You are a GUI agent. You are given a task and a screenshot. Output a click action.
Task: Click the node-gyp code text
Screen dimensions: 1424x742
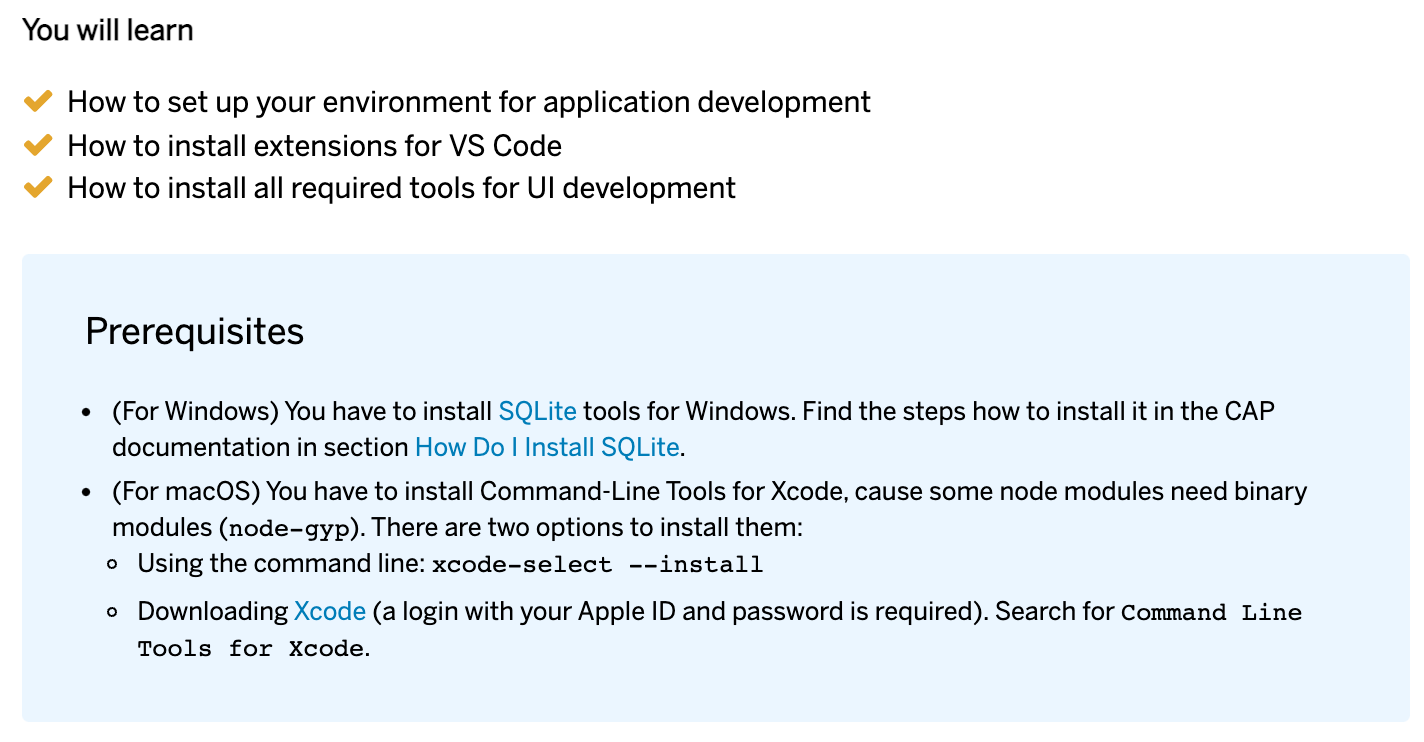(288, 528)
